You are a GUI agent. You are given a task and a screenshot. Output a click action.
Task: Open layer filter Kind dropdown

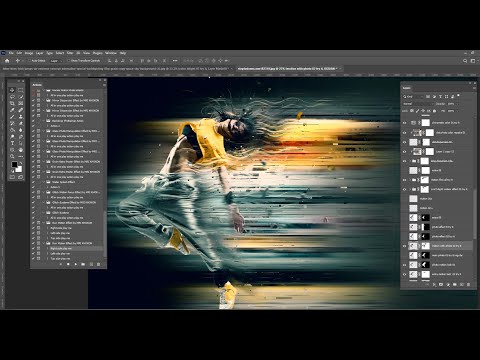[413, 97]
